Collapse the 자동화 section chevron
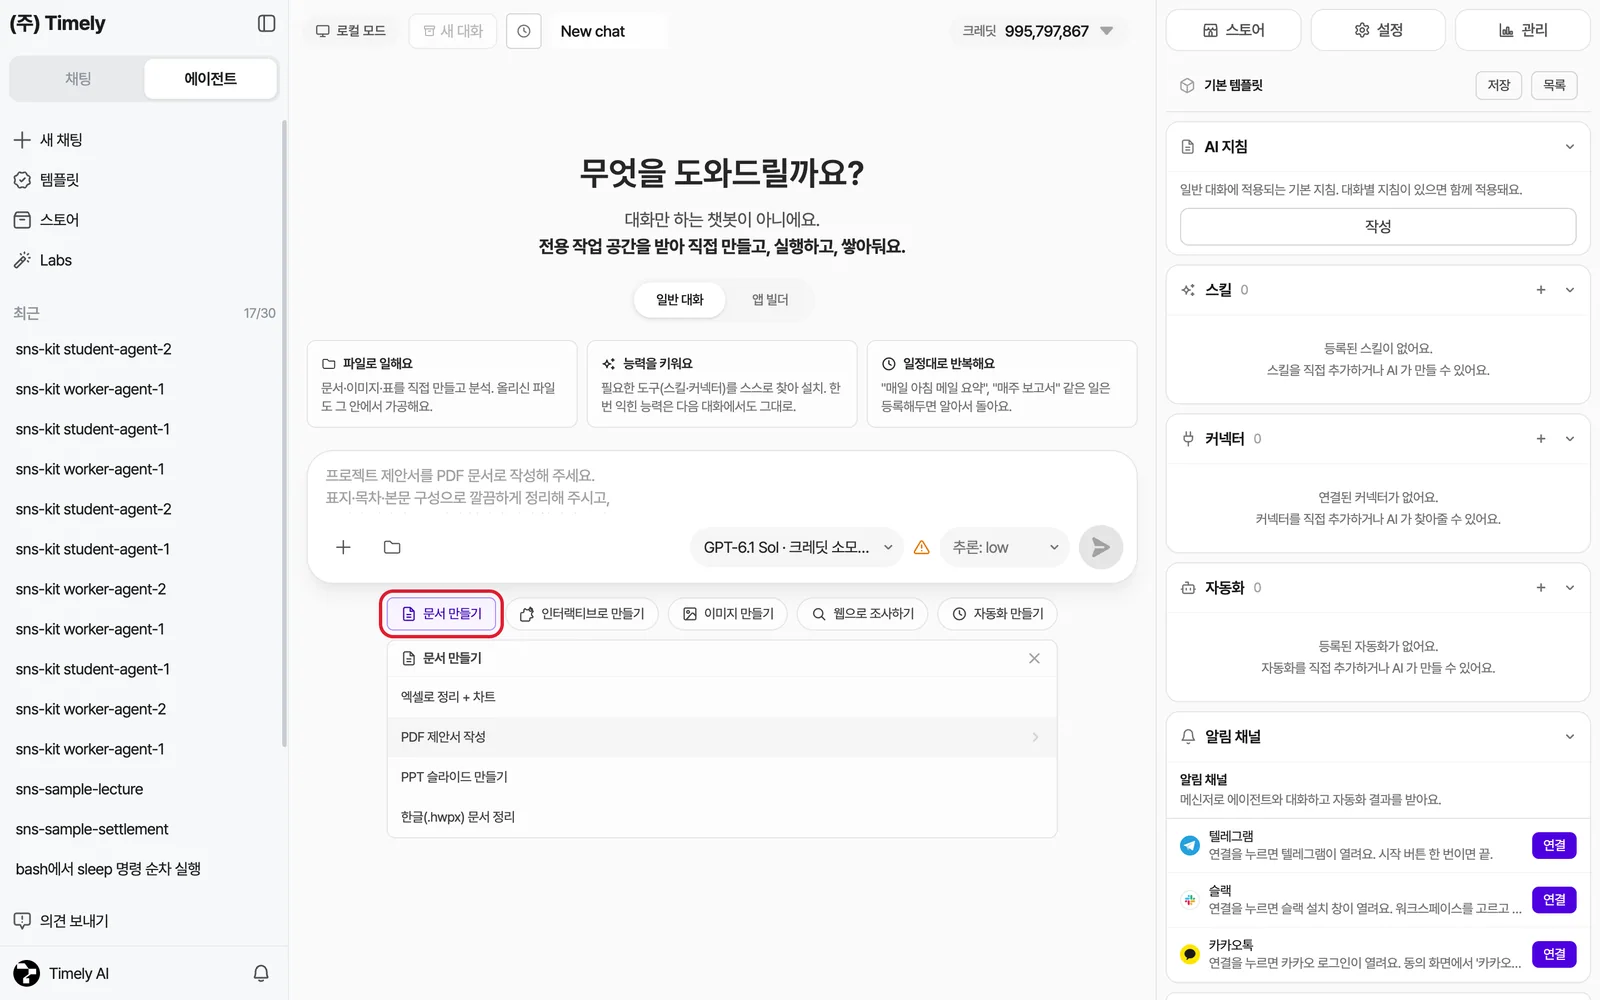 pyautogui.click(x=1570, y=588)
